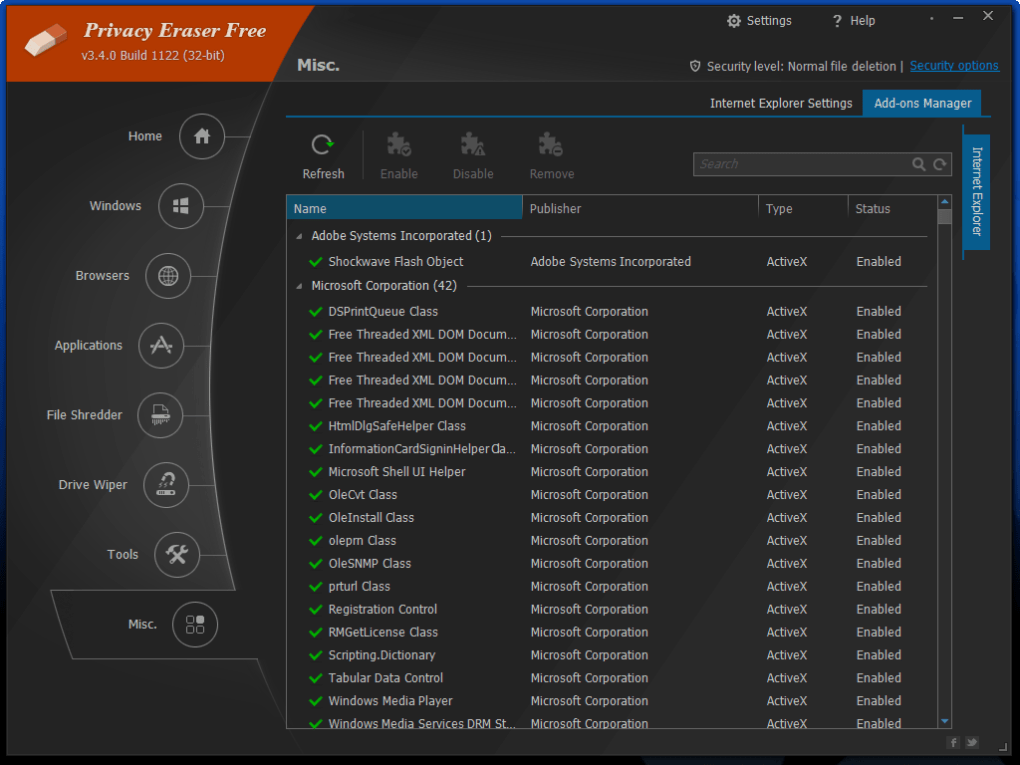Go to the Browsers globe icon
Screen dimensions: 1020x765
pos(168,276)
